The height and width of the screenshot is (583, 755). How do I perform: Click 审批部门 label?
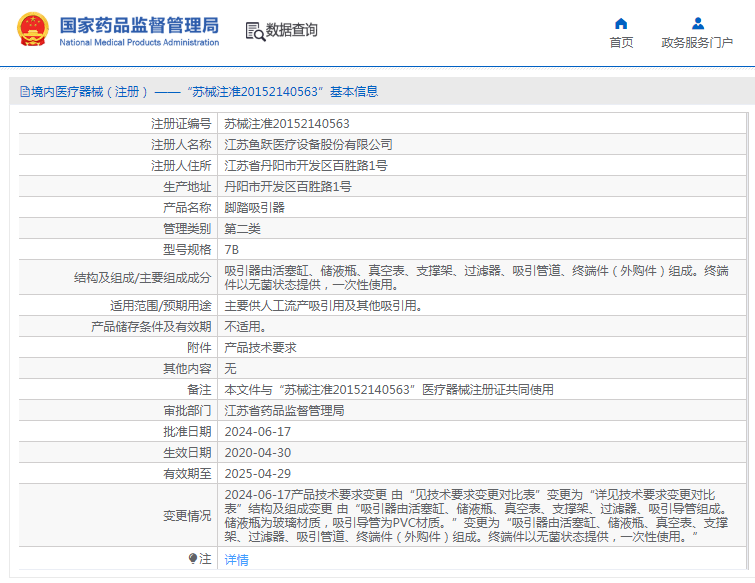[187, 411]
